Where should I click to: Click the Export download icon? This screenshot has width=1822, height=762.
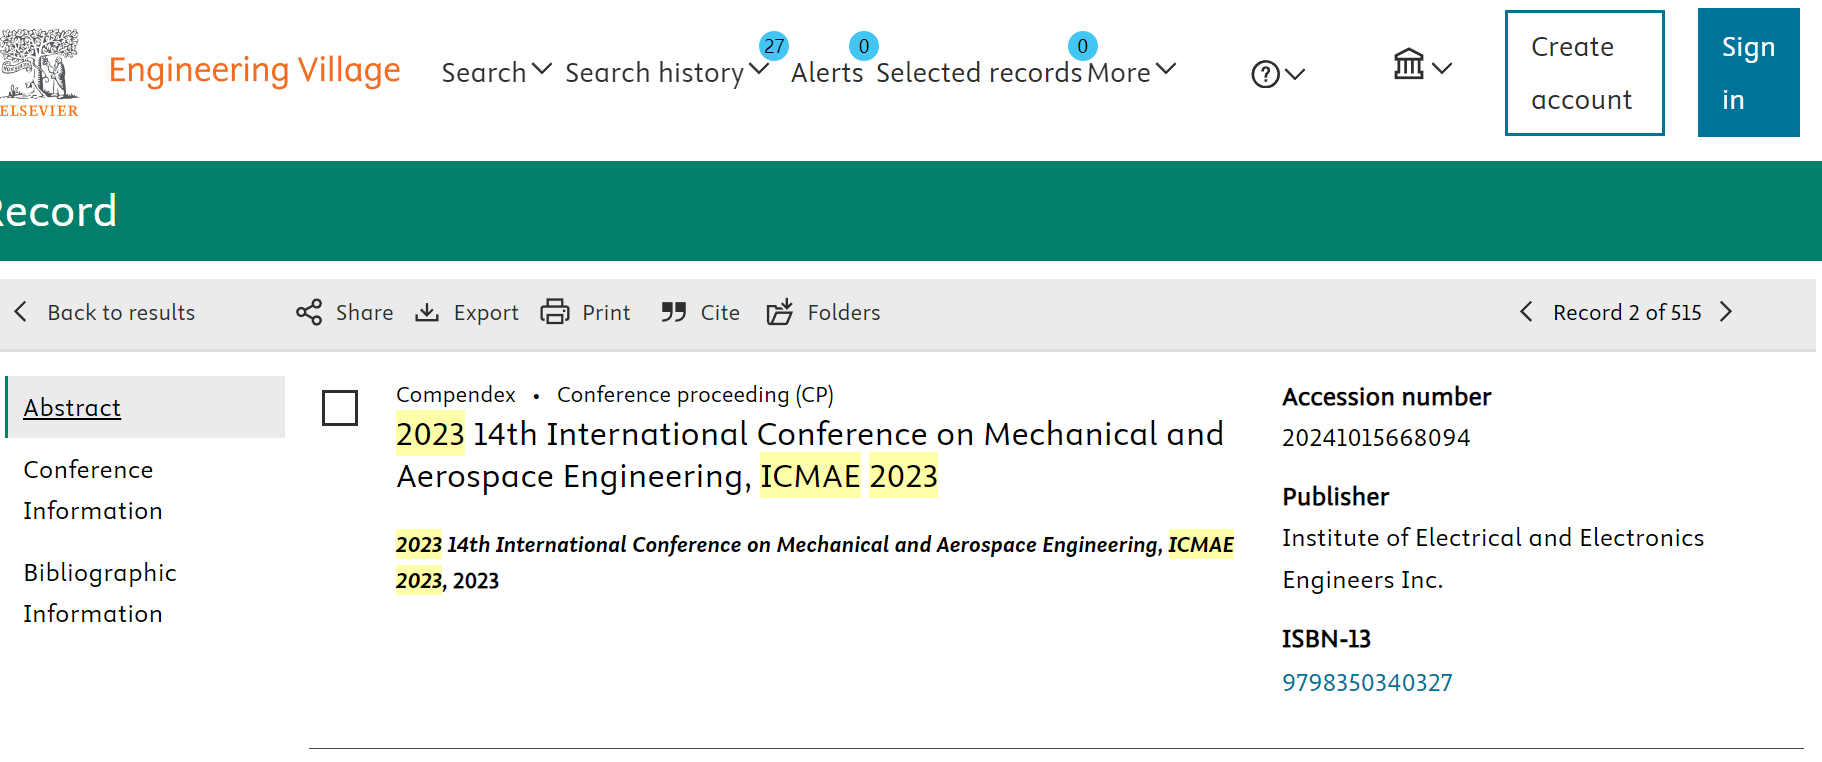coord(427,312)
